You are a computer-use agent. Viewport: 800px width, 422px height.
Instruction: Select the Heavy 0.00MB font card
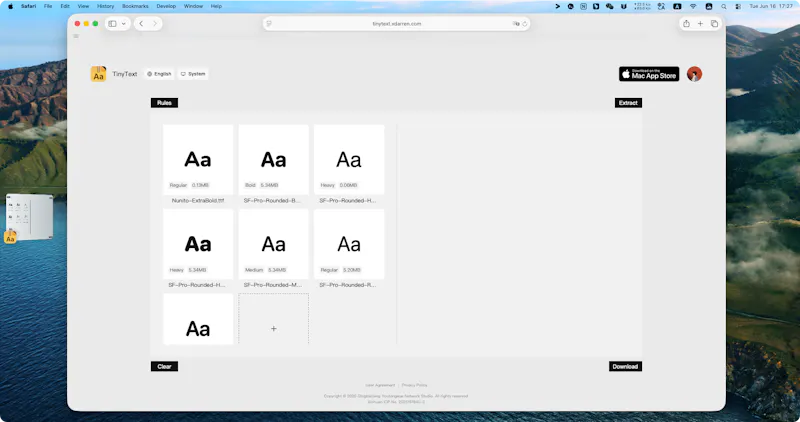coord(349,159)
